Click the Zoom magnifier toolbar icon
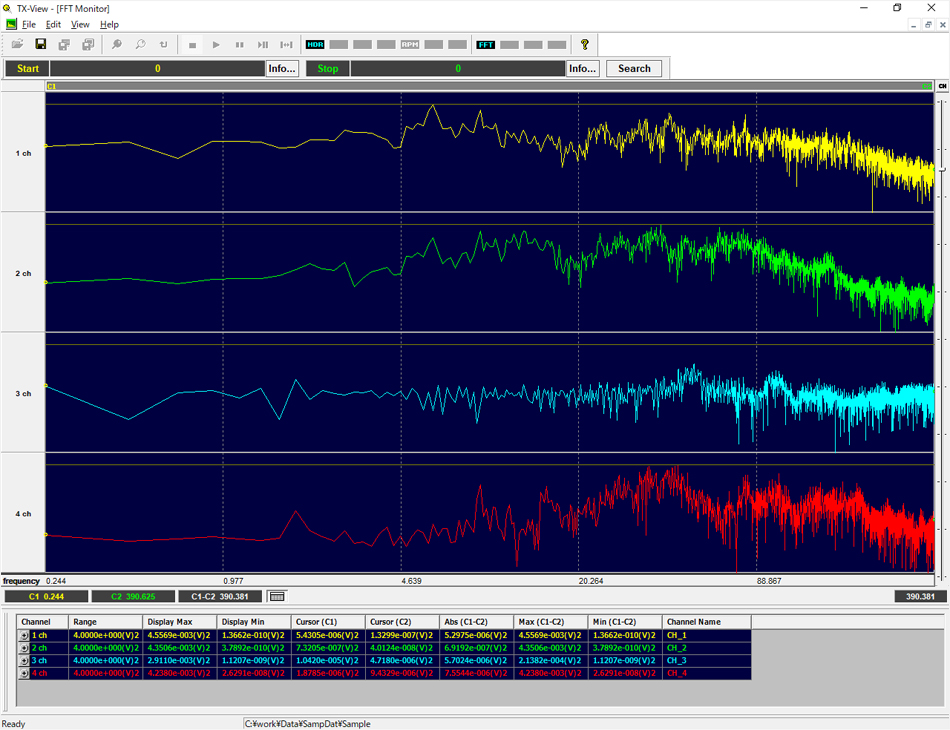Screen dimensions: 950x730 pos(119,44)
